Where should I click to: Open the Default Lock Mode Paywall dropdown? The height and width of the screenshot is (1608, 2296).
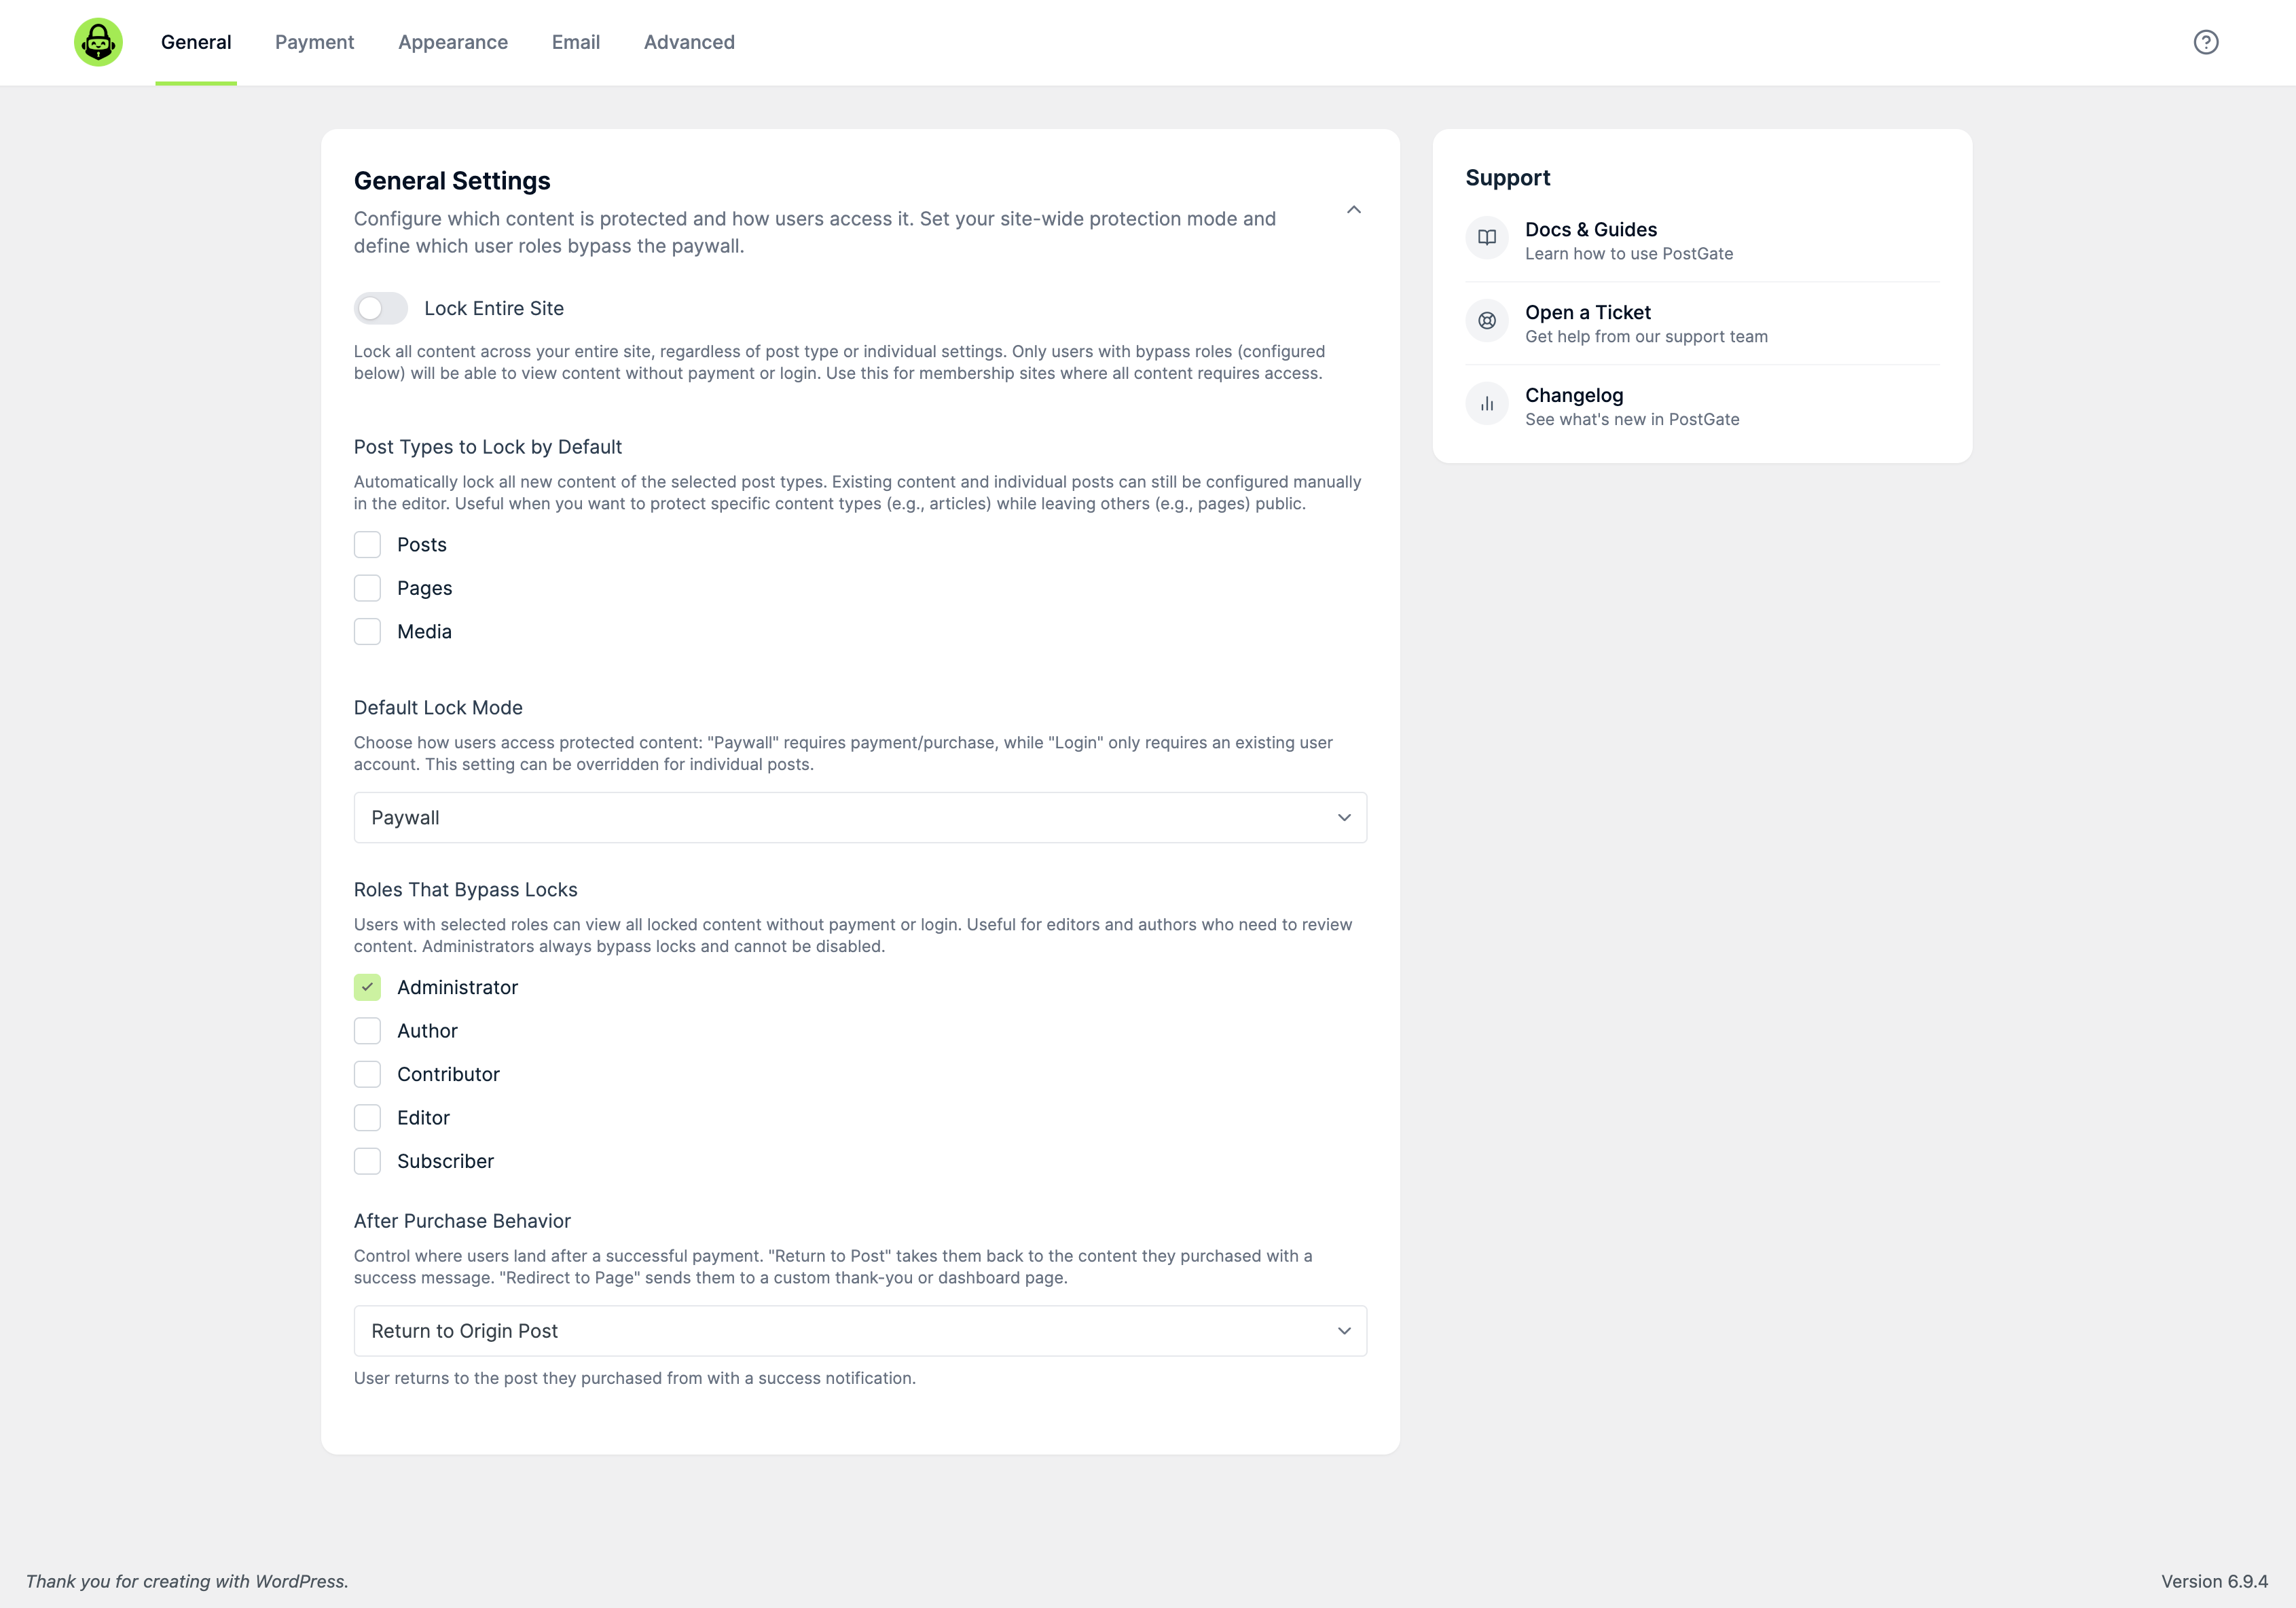coord(860,818)
